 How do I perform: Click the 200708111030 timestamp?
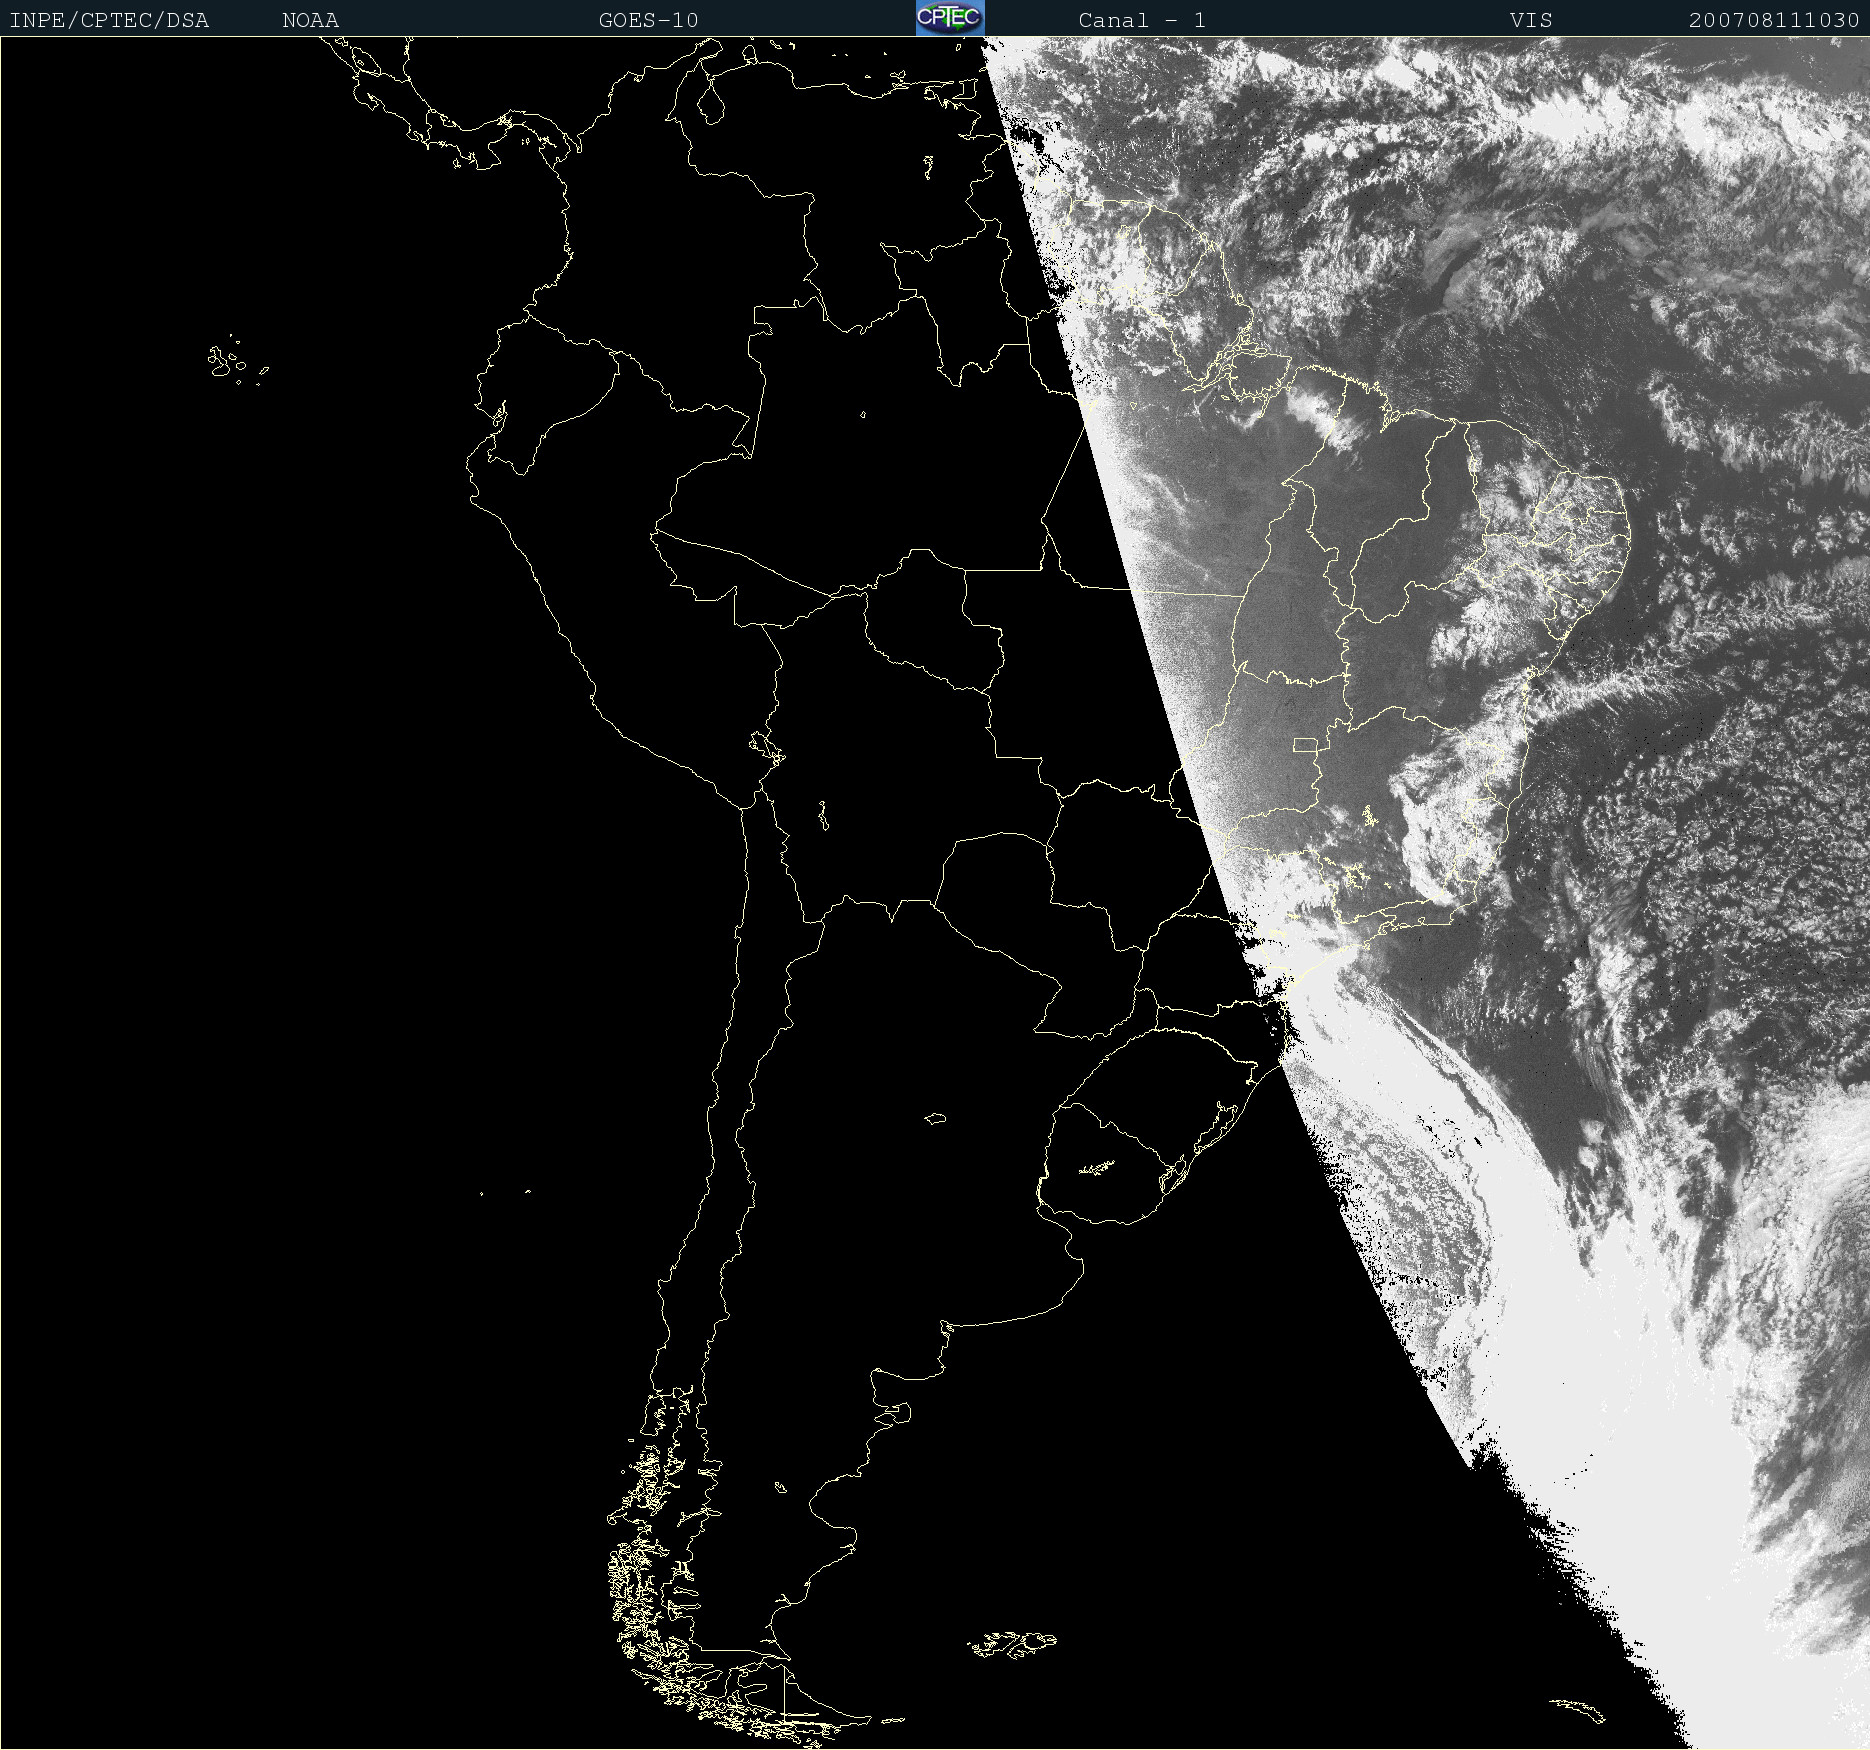click(1774, 20)
